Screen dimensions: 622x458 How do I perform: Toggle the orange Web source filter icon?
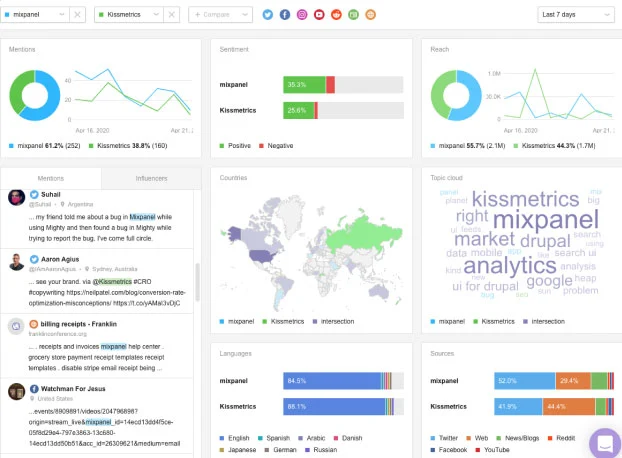tap(371, 15)
